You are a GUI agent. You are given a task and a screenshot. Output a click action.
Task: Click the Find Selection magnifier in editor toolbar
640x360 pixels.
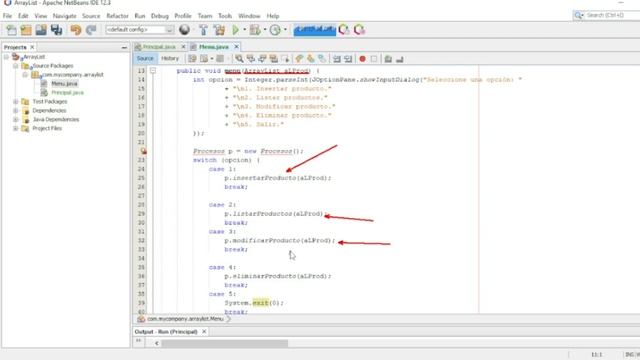coord(239,59)
